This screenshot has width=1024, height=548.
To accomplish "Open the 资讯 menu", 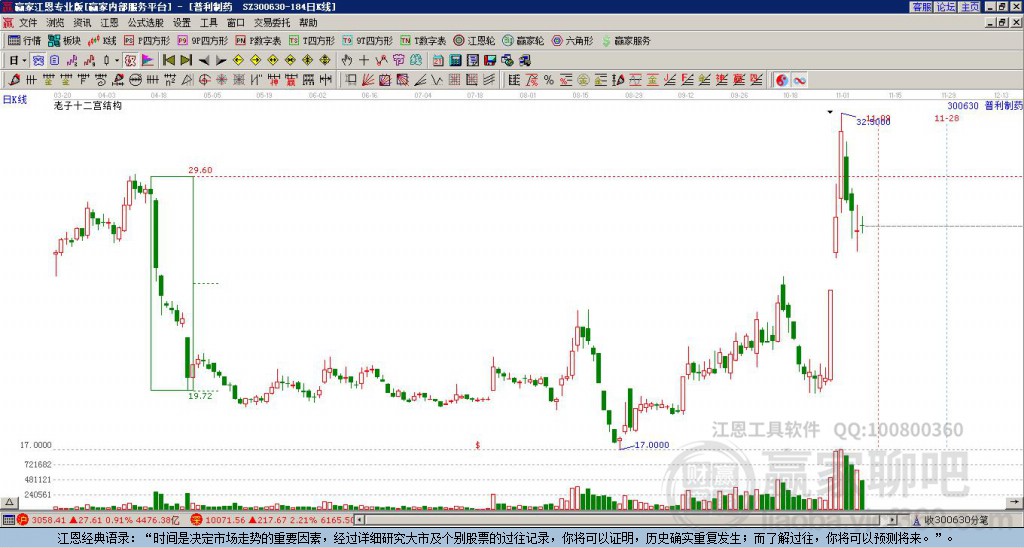I will point(82,23).
